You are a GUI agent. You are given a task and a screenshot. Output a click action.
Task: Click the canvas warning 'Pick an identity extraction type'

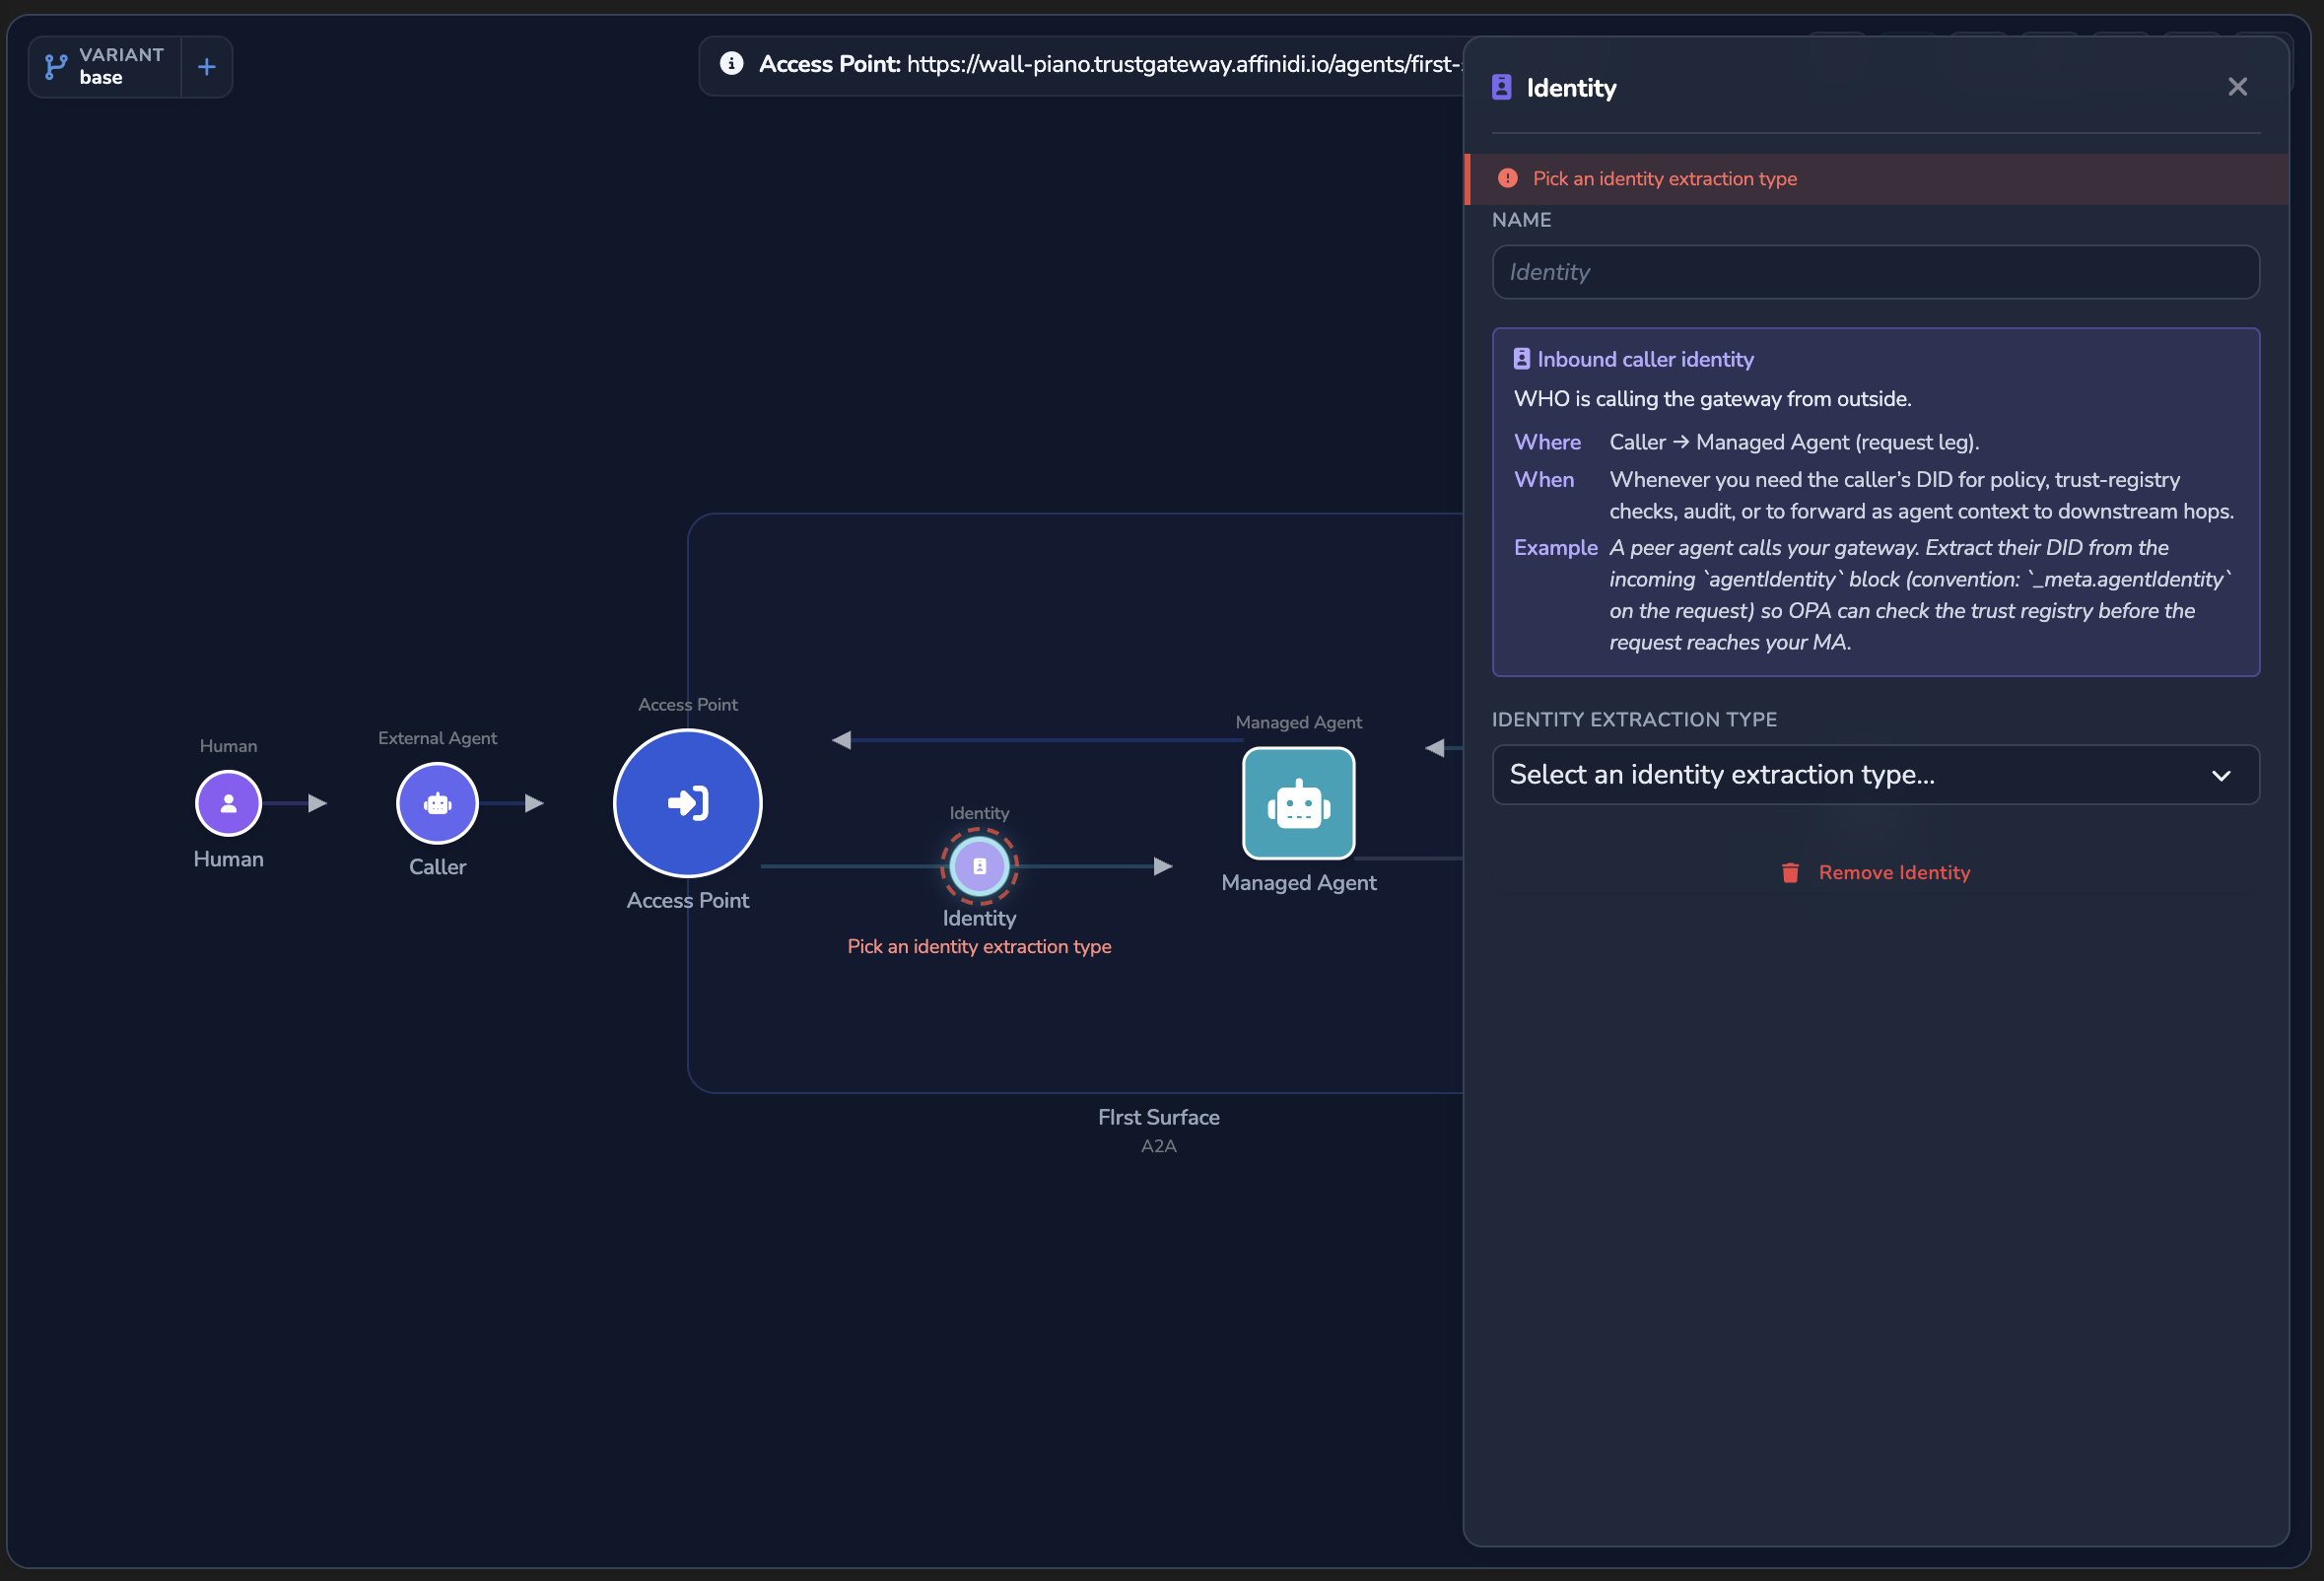click(979, 946)
